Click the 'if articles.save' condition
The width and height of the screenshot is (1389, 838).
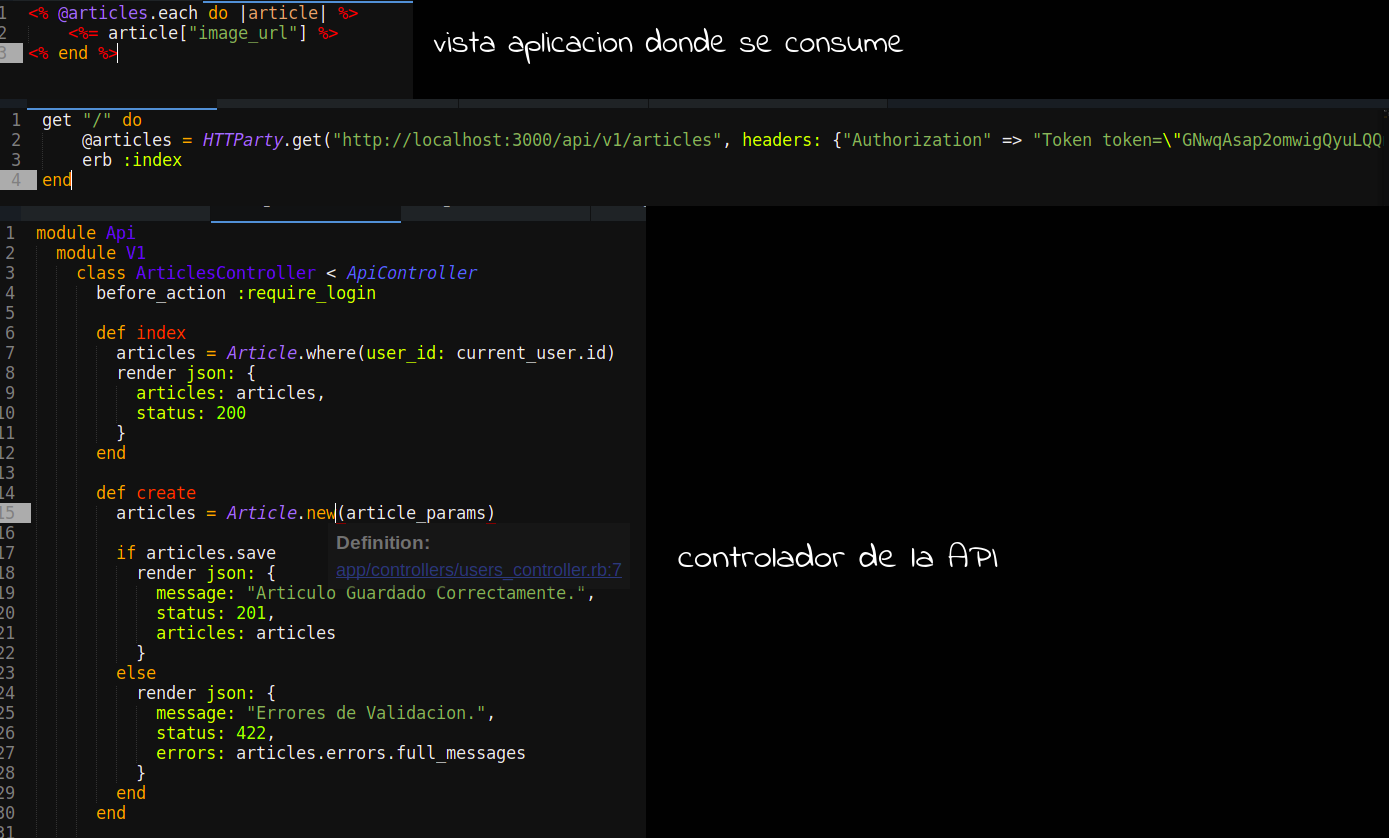pyautogui.click(x=196, y=553)
